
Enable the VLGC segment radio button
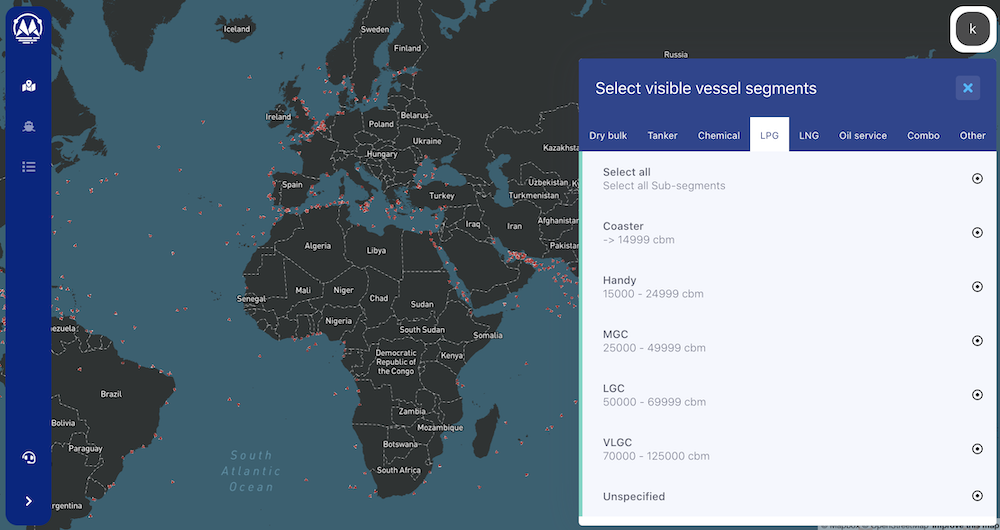click(x=977, y=448)
